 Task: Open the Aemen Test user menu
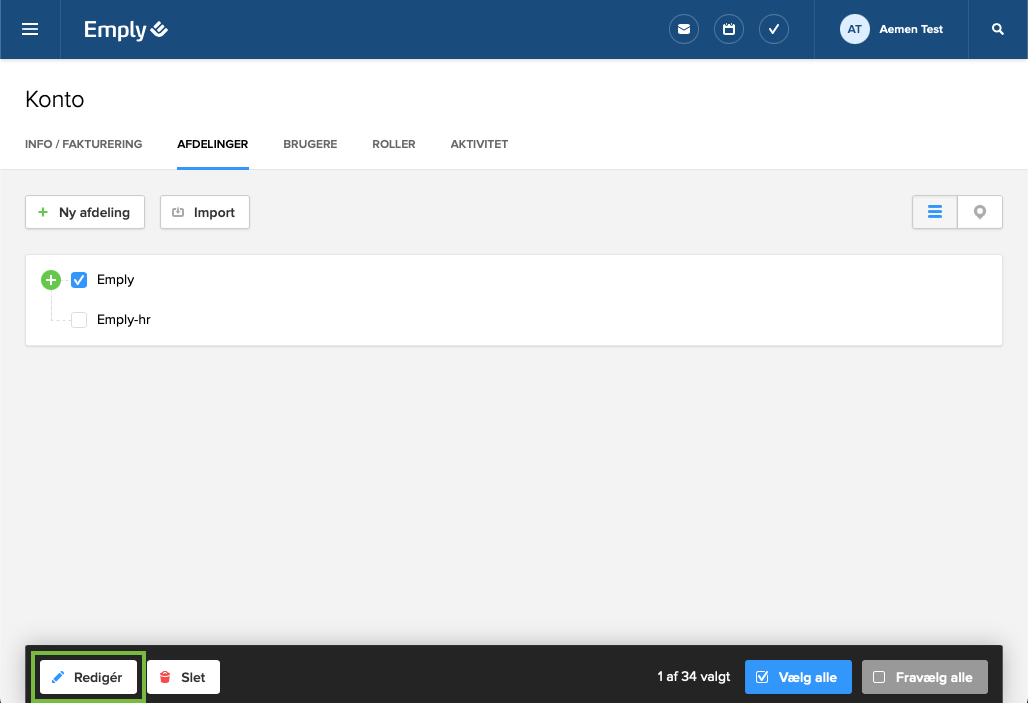pyautogui.click(x=892, y=30)
